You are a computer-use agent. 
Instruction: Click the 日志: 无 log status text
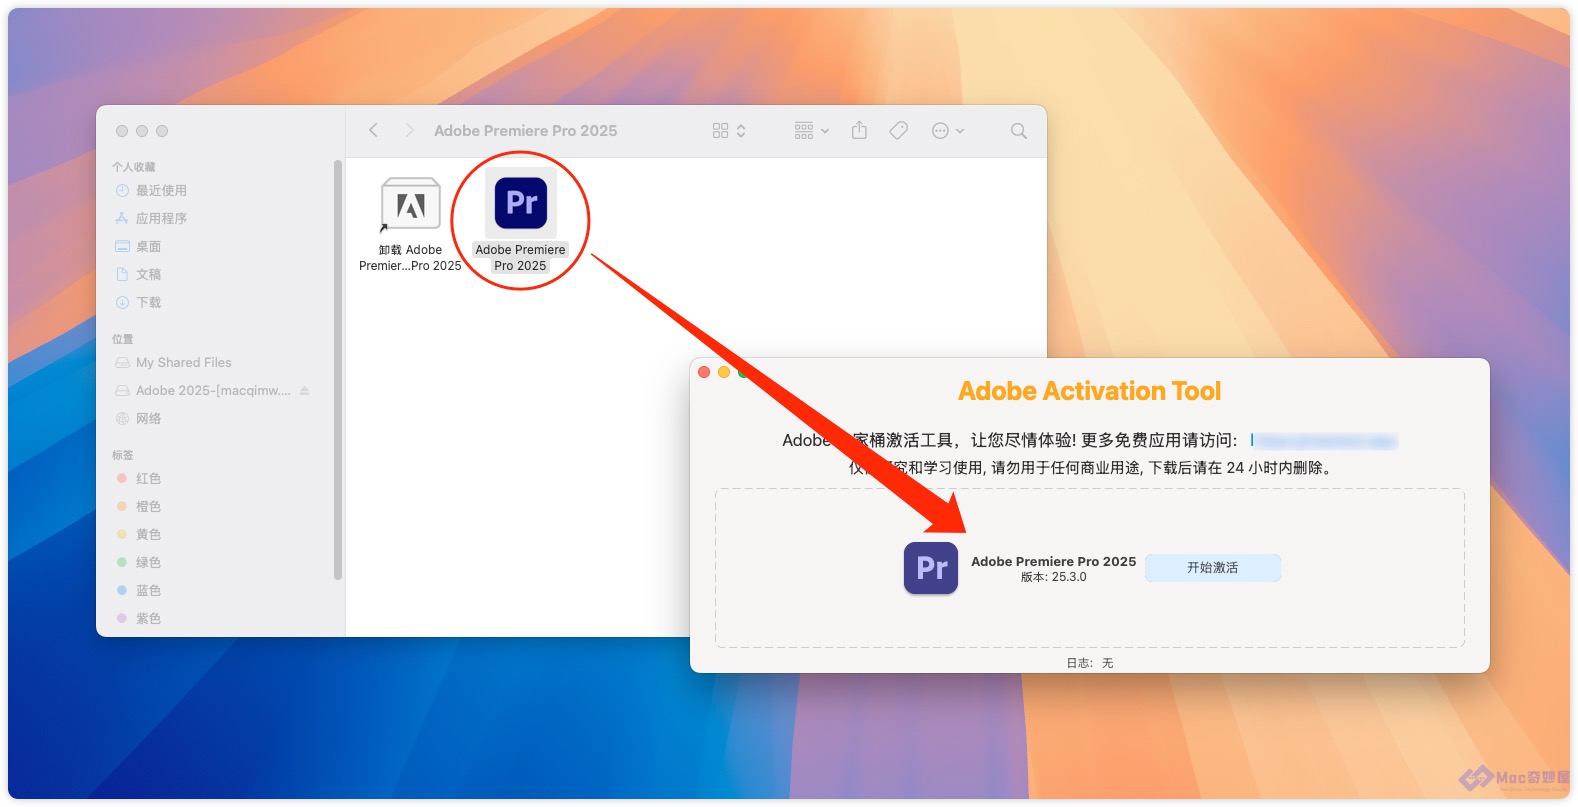(1090, 663)
